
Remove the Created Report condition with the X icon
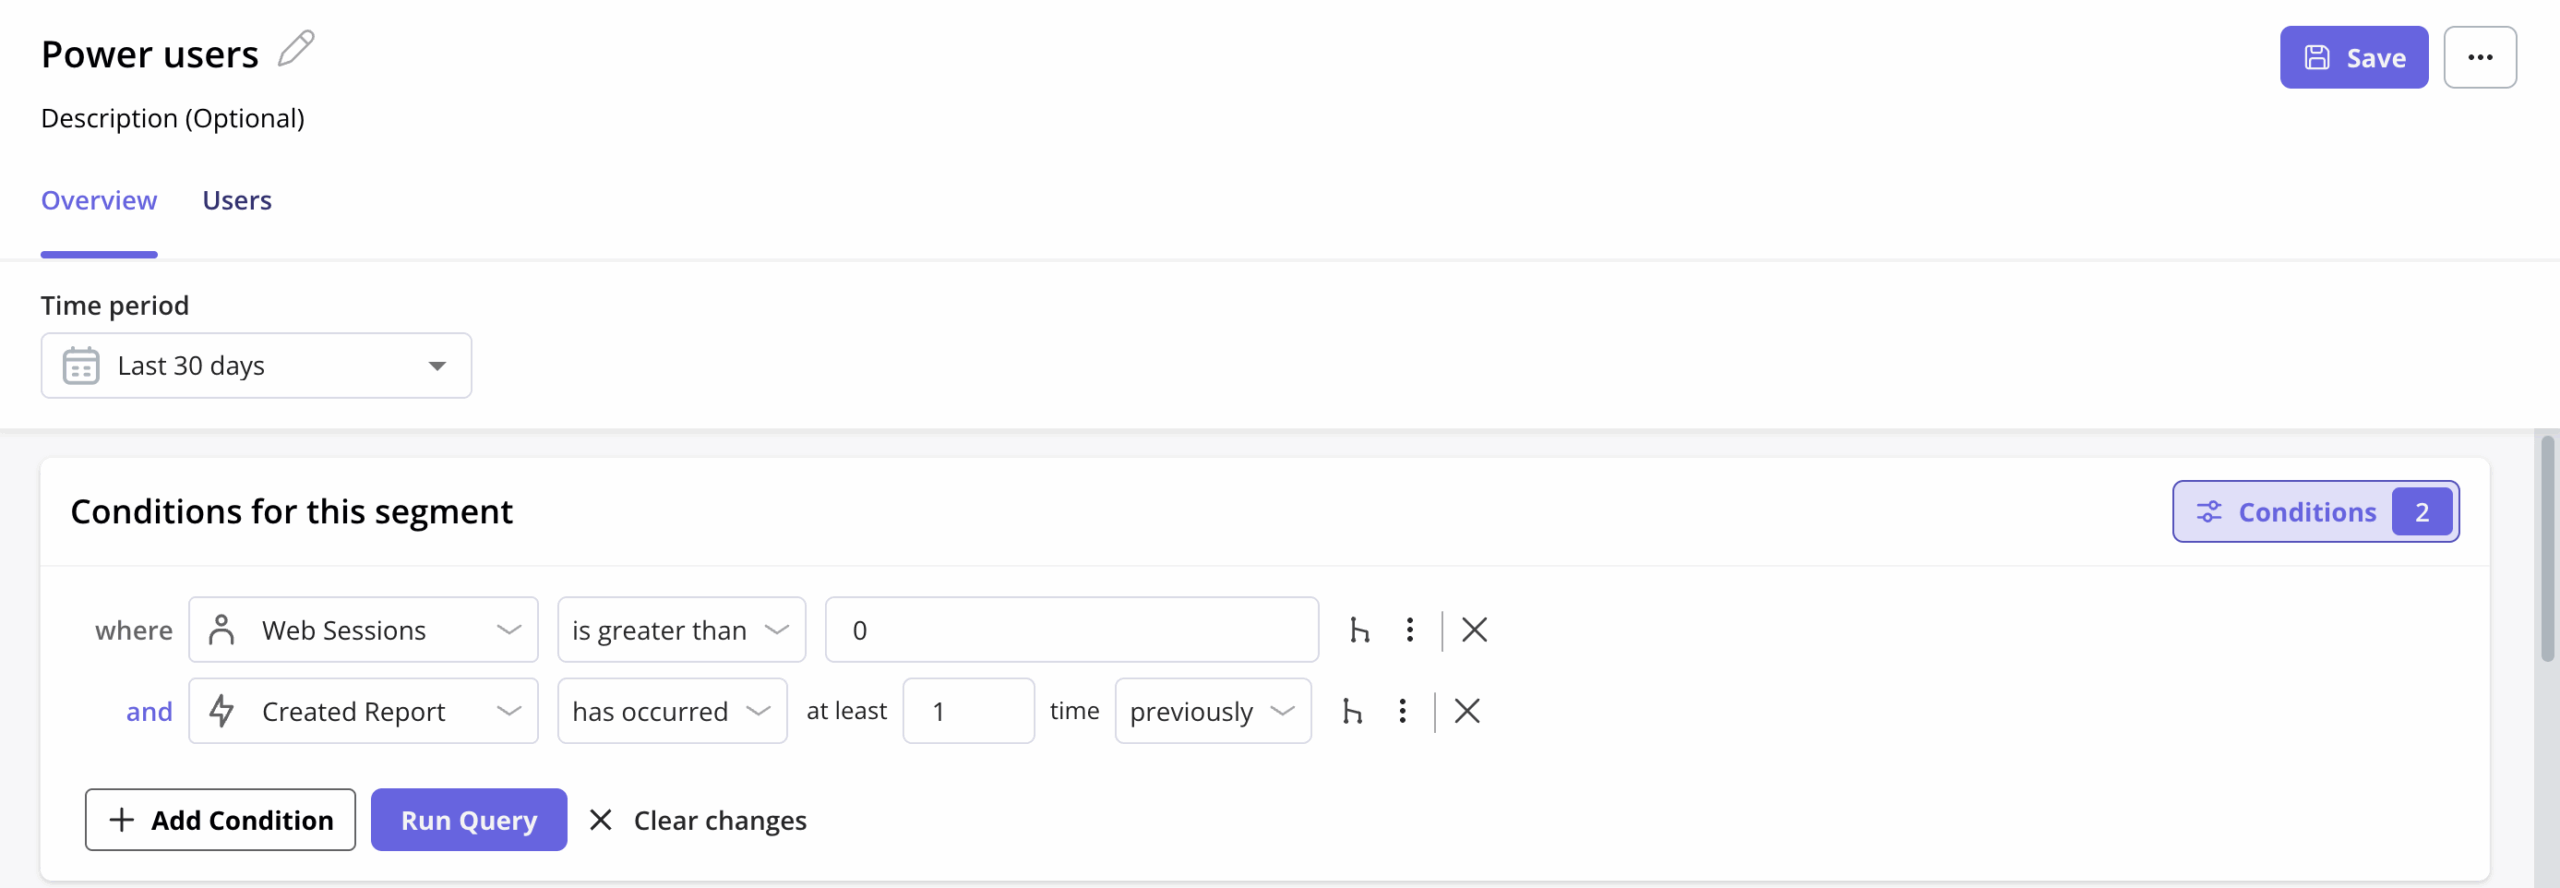(1467, 710)
